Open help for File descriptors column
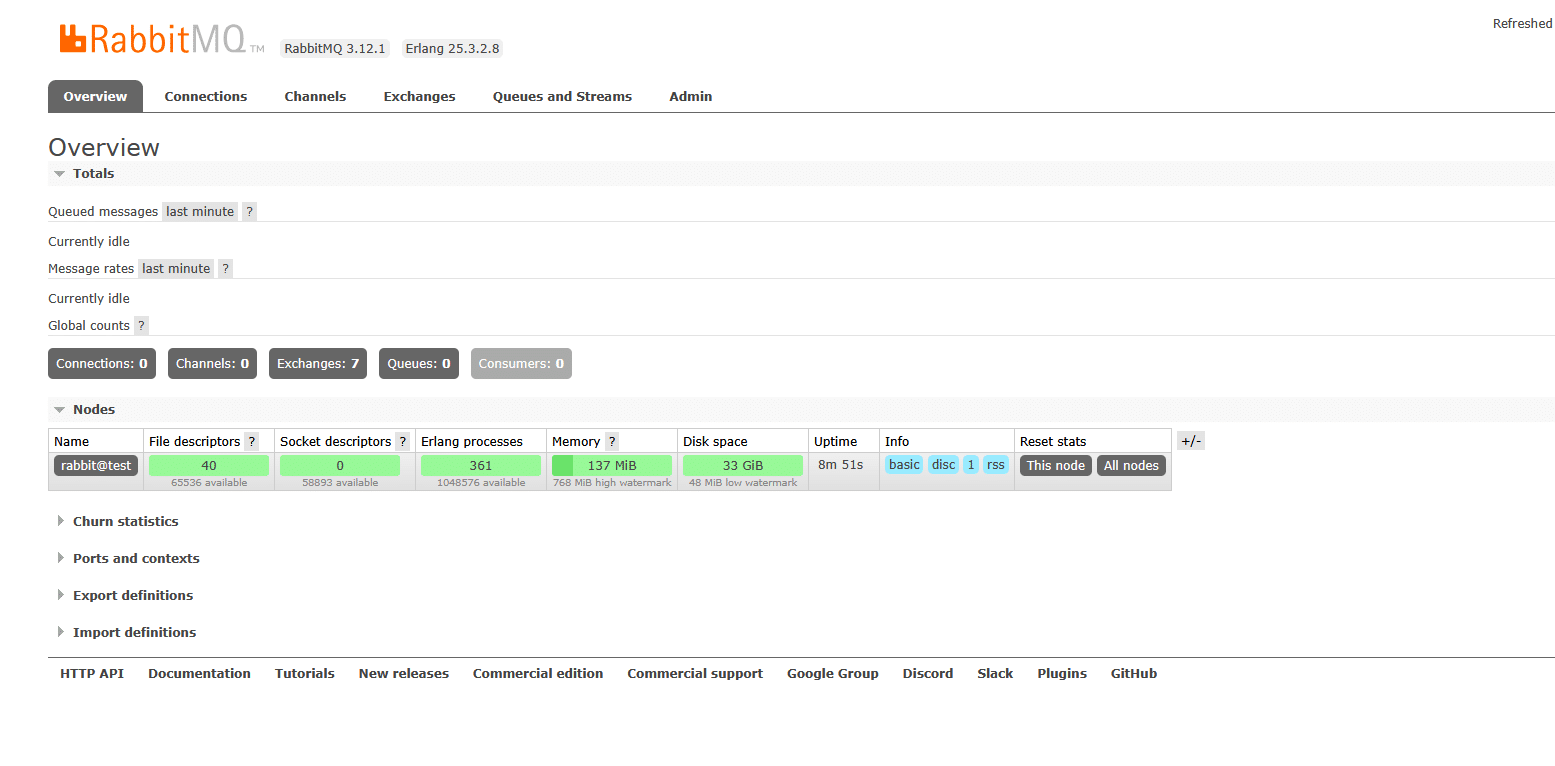Viewport: 1555px width, 766px height. click(251, 441)
